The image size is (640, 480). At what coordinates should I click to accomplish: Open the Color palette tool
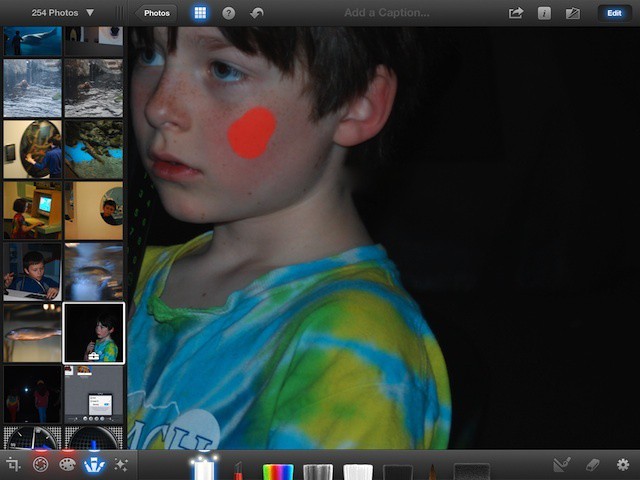pyautogui.click(x=68, y=465)
